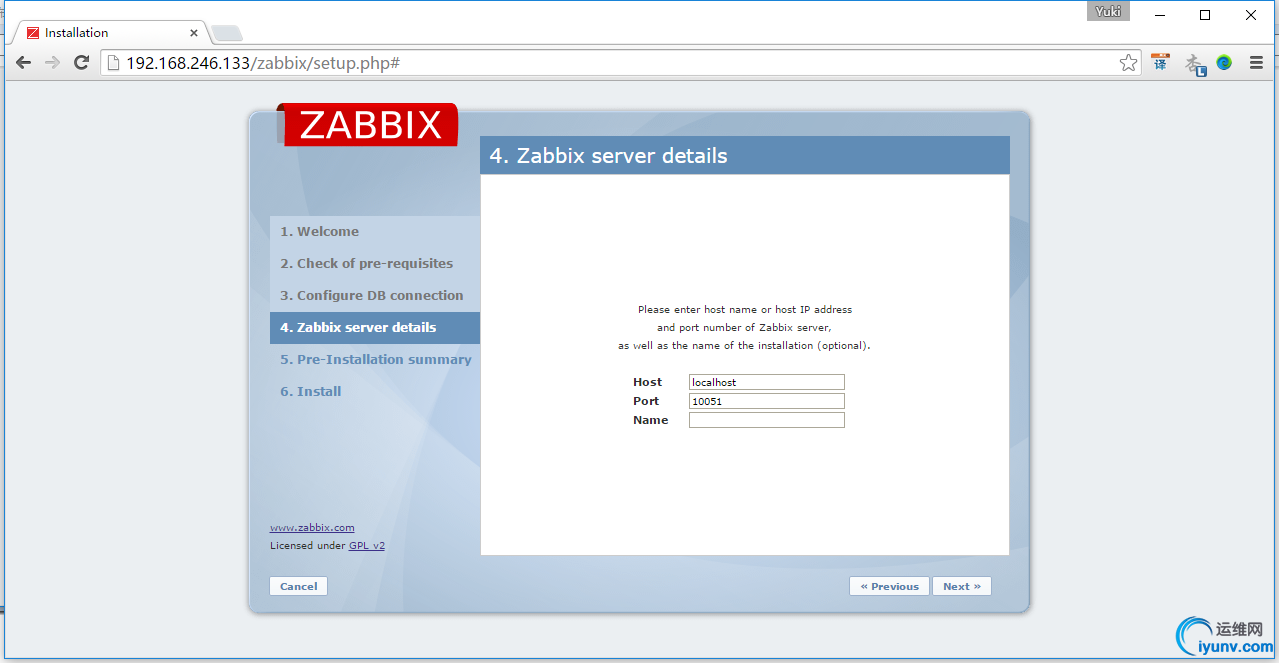Click the page info icon before the URL
Viewport: 1279px width, 663px height.
click(x=113, y=63)
